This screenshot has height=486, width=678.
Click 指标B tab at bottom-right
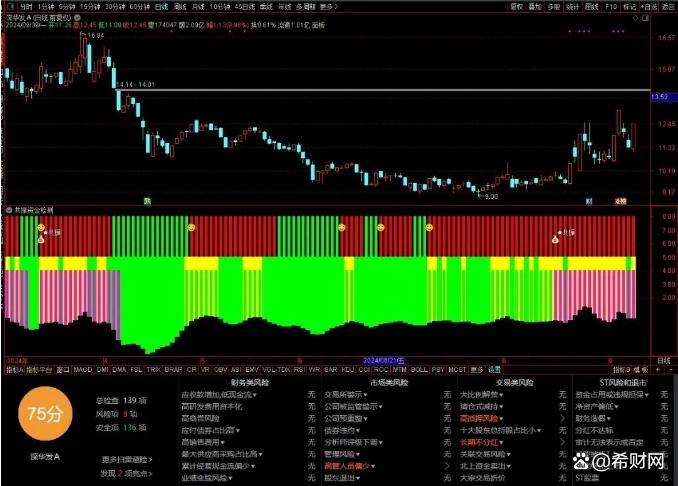click(x=622, y=370)
